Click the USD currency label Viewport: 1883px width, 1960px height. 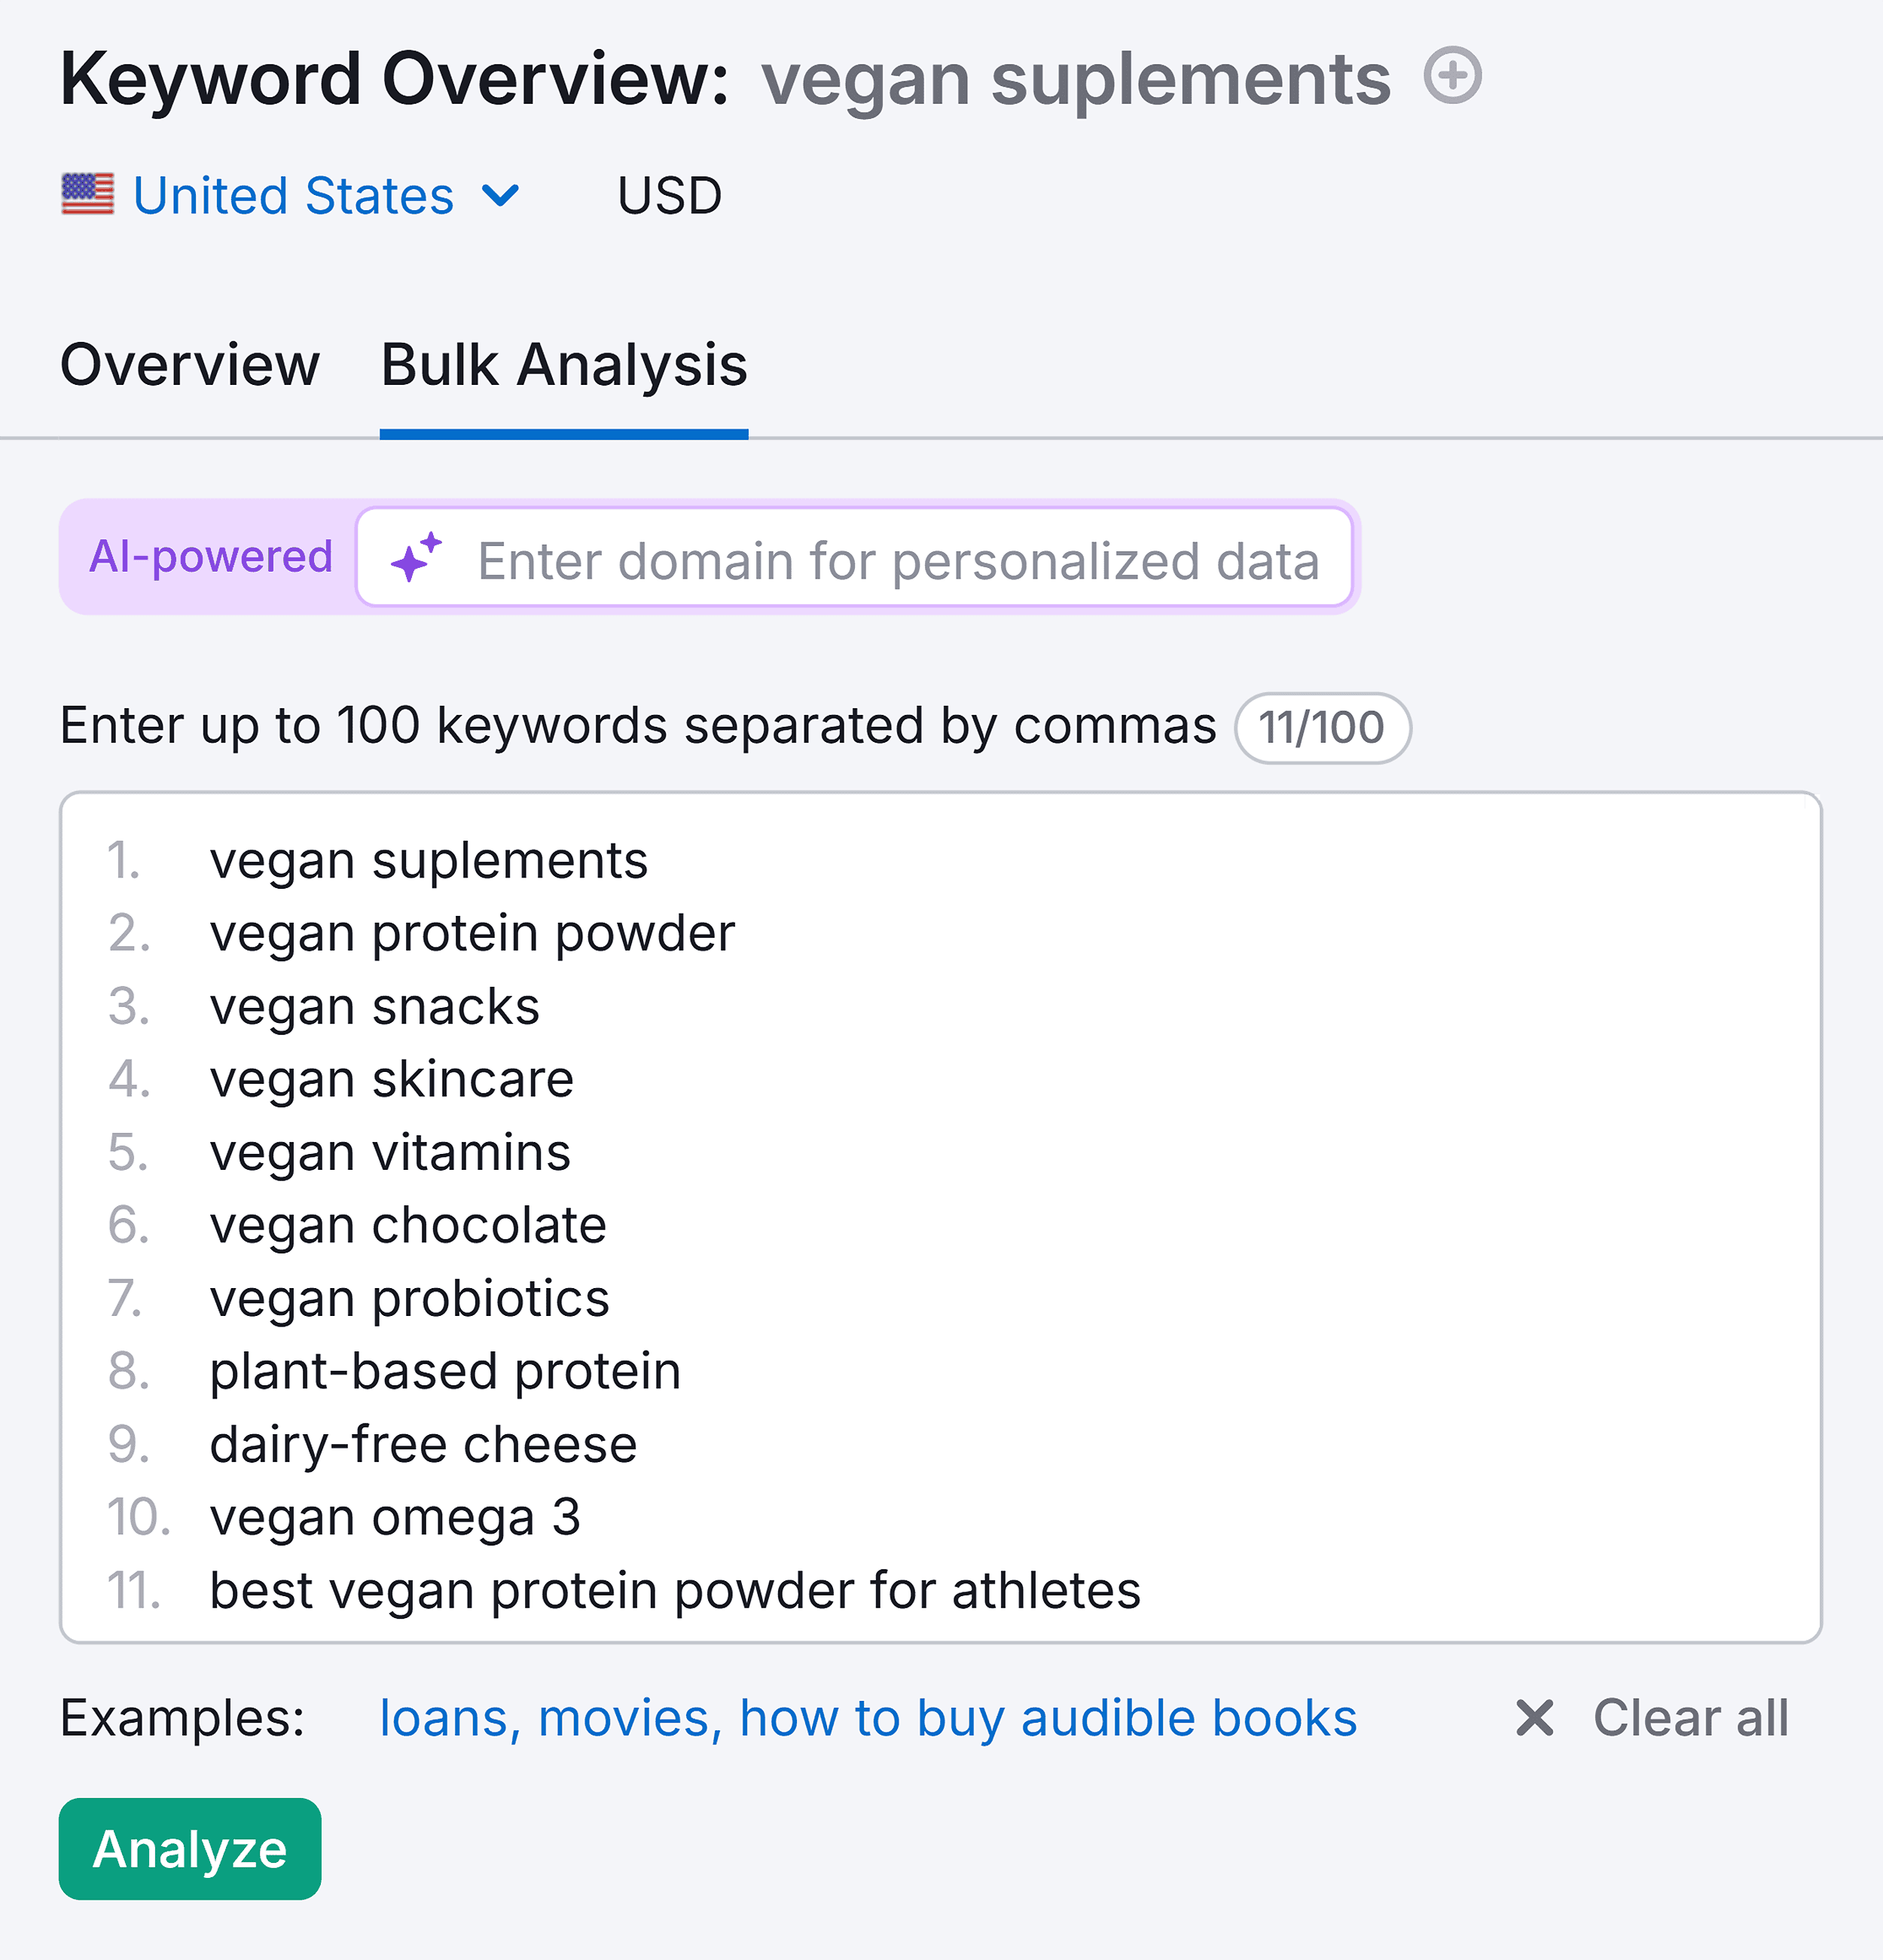[669, 196]
